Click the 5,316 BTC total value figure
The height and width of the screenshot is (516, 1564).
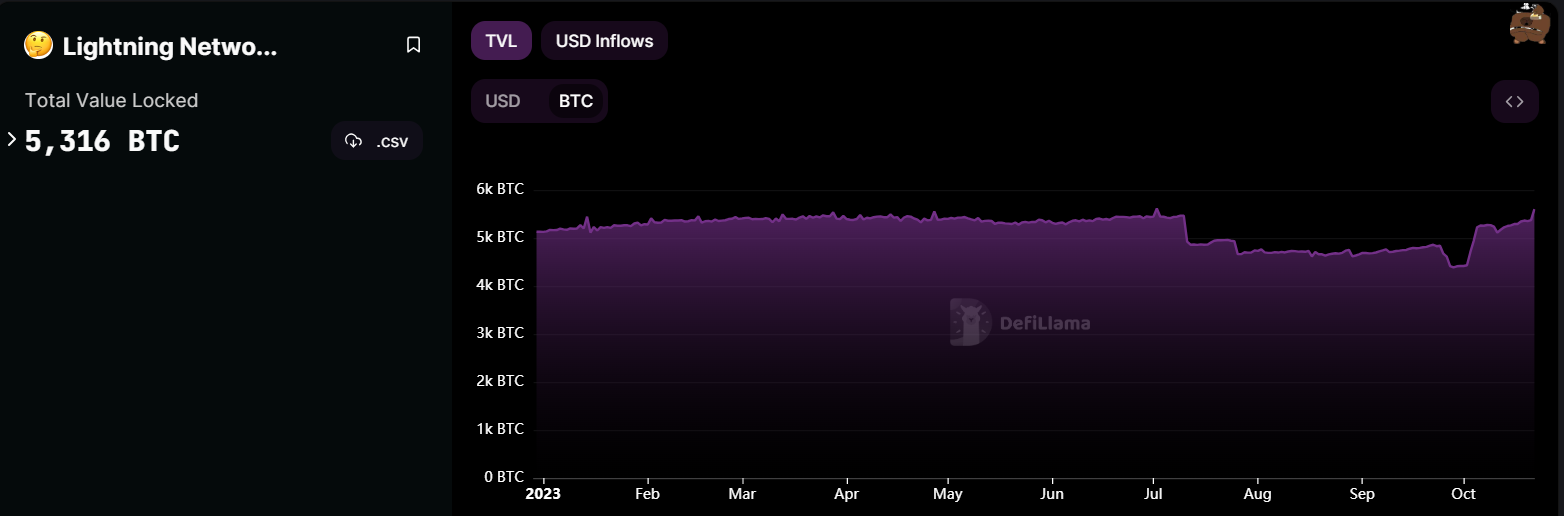(102, 141)
